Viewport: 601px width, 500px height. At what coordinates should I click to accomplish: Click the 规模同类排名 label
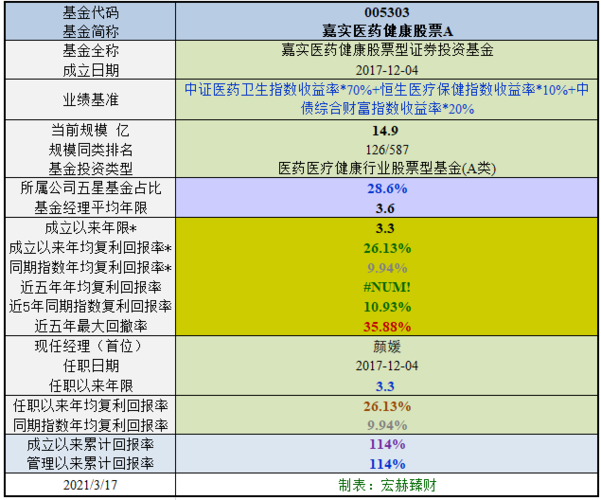point(91,150)
